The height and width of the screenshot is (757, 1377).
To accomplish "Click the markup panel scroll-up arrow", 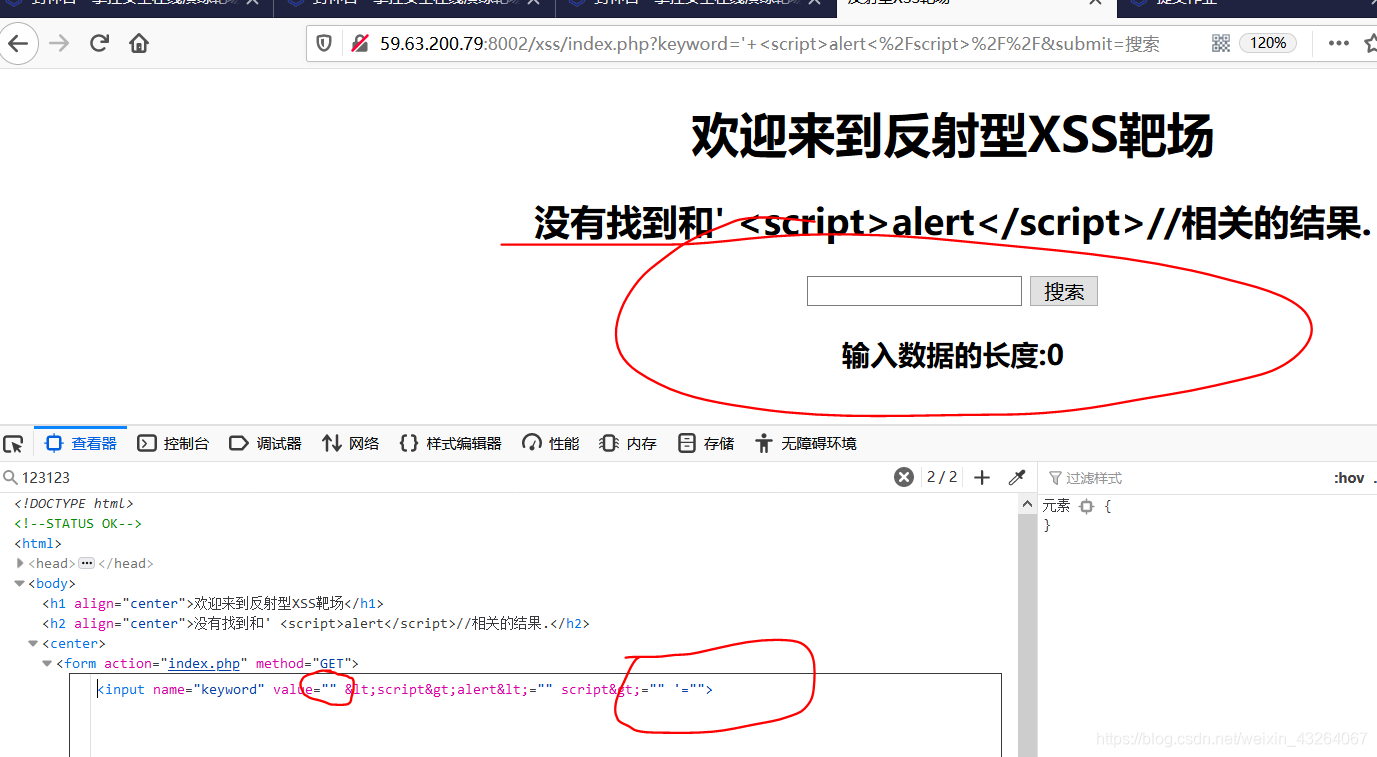I will (x=1027, y=505).
